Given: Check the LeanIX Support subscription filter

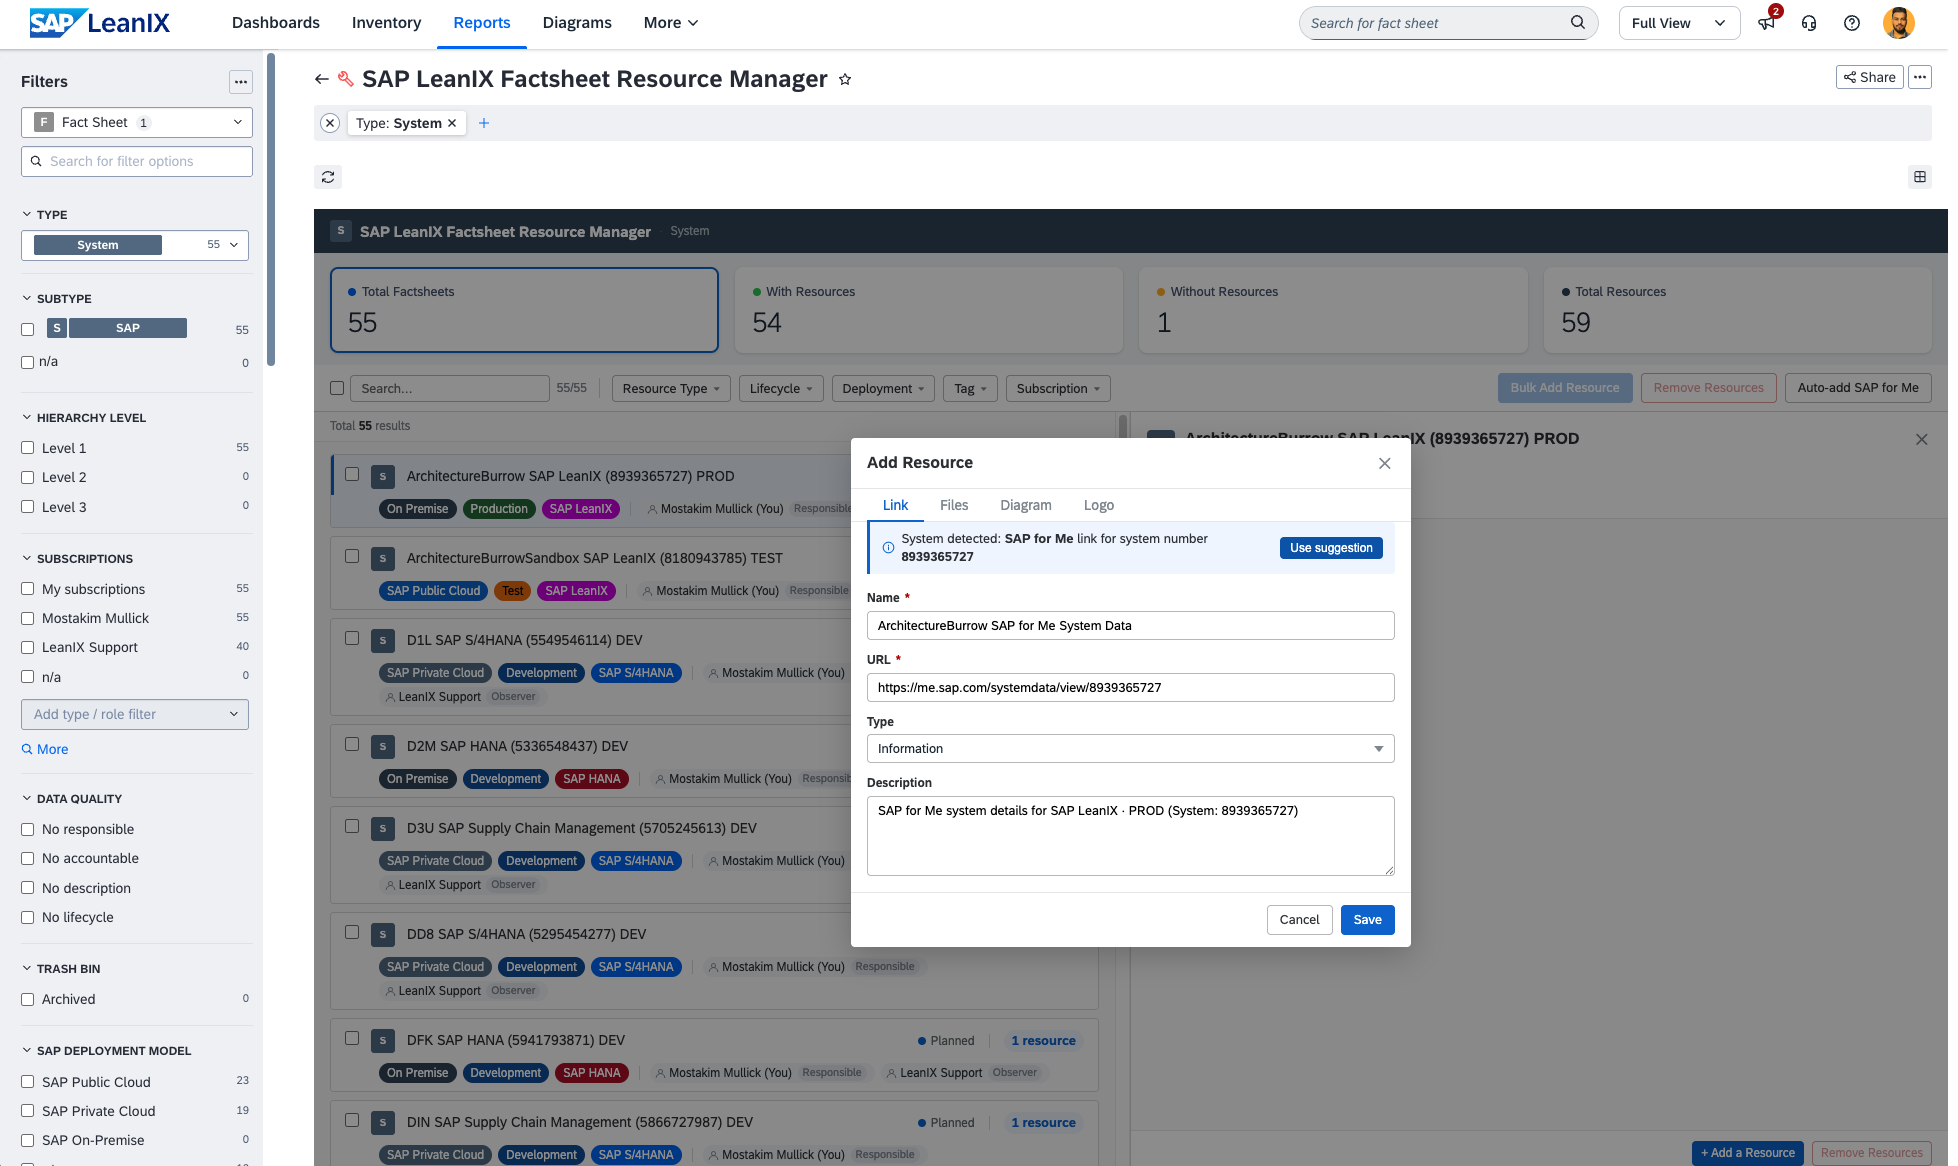Looking at the screenshot, I should click(x=28, y=647).
